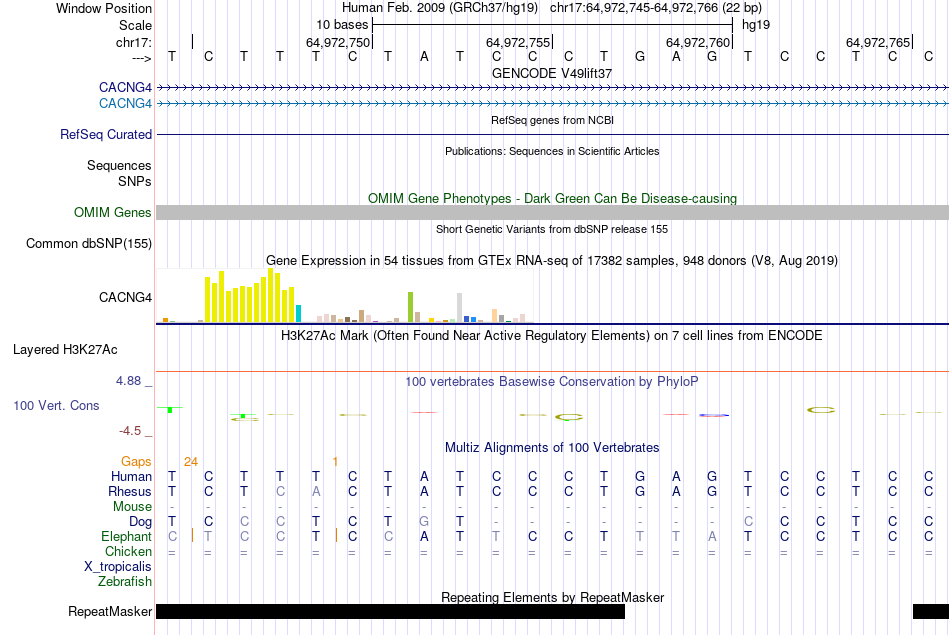Open the OMIM Gene Phenotypes track title
The image size is (950, 635).
553,199
